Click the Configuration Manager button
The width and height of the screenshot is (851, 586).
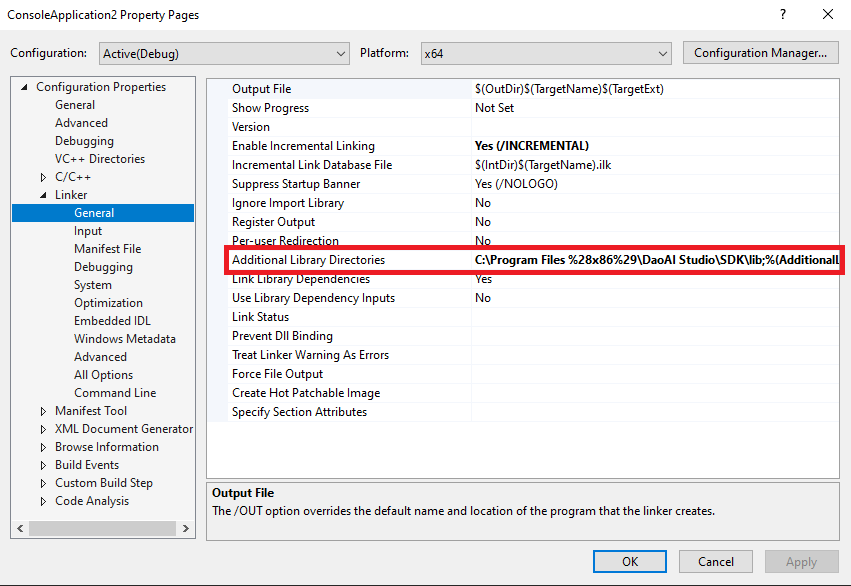pyautogui.click(x=760, y=53)
